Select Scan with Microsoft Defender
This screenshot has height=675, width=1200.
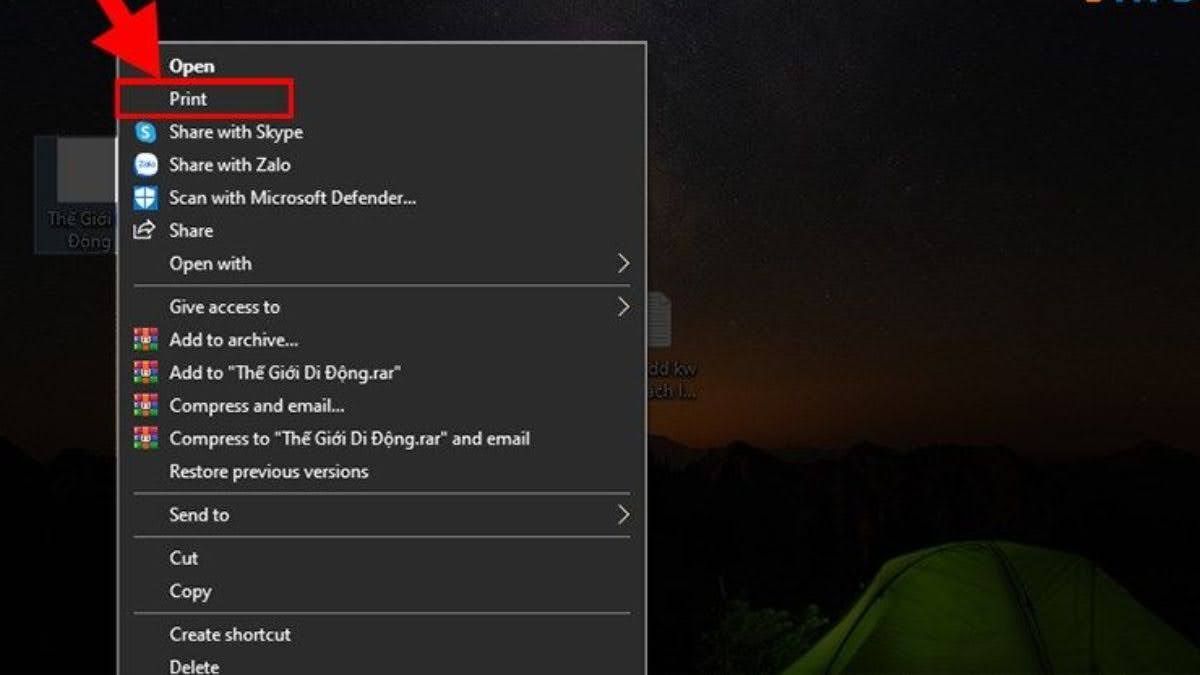292,198
